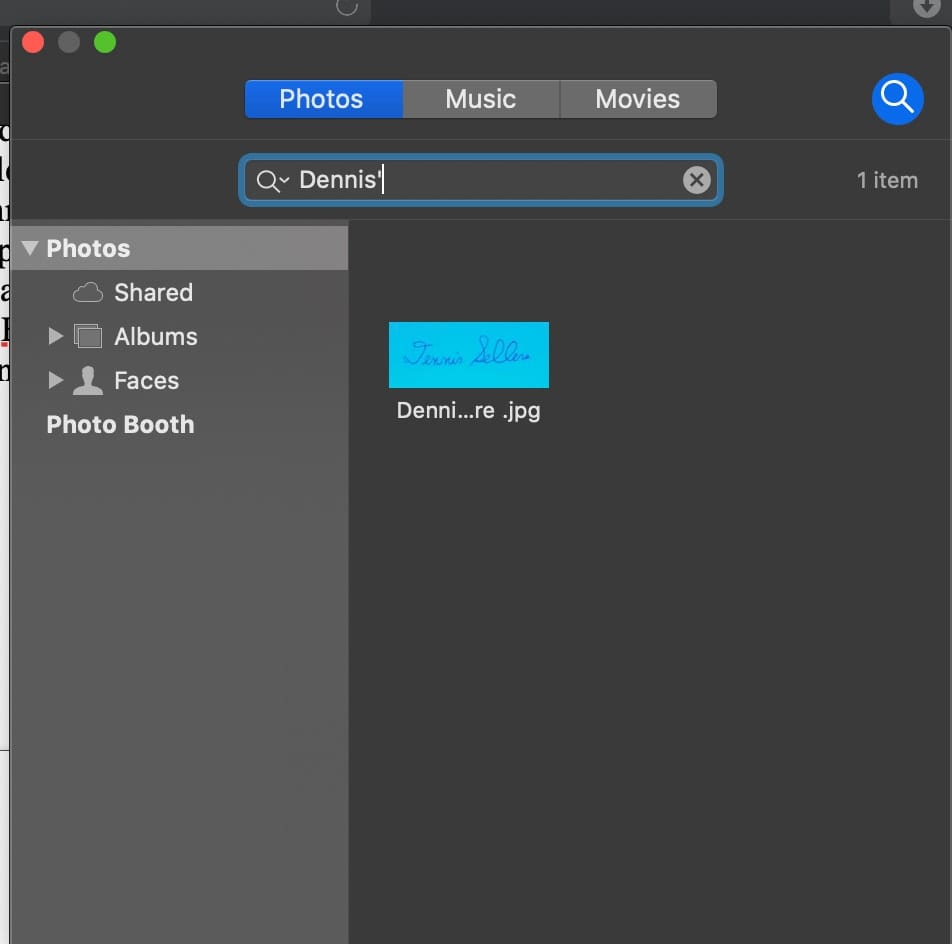The height and width of the screenshot is (944, 952).
Task: Switch to the Music tab
Action: [481, 99]
